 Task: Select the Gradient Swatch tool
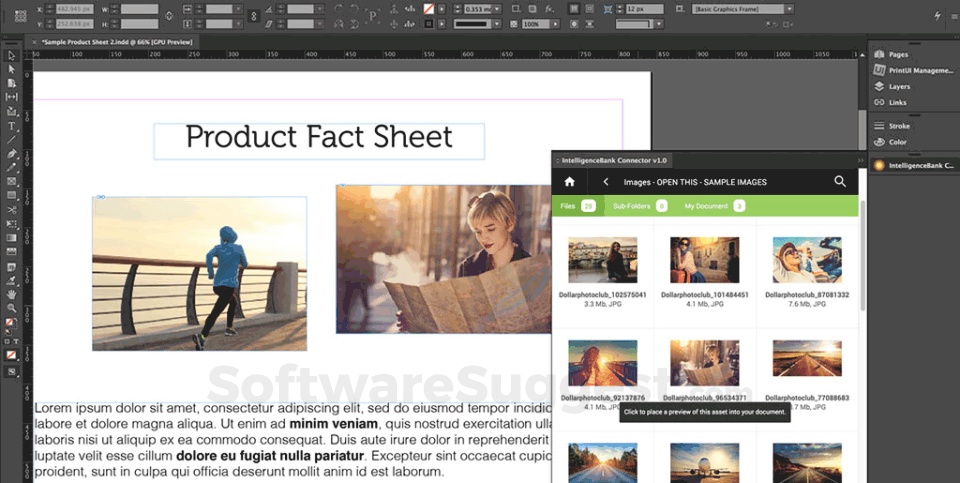click(x=12, y=238)
